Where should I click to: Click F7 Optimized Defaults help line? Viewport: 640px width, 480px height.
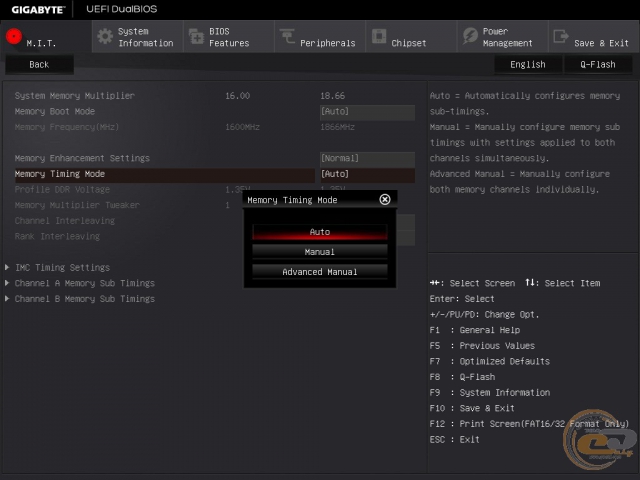490,361
